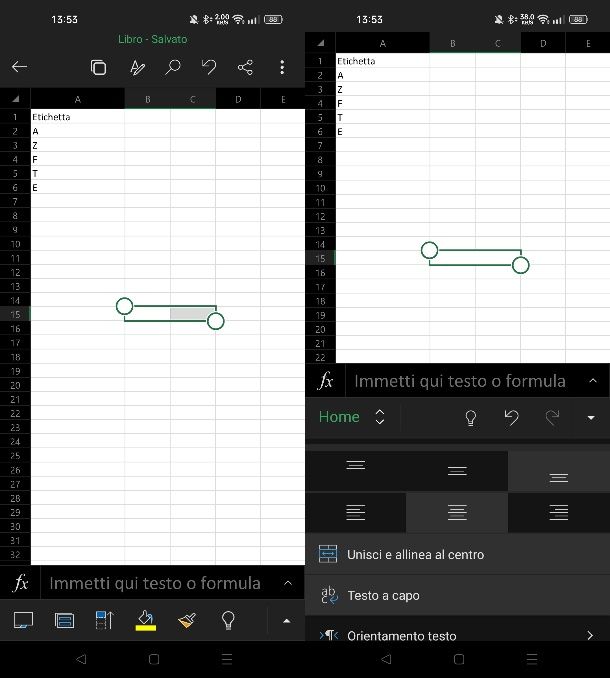Viewport: 610px width, 678px height.
Task: Tap cell containing Z on the left sheet
Action: click(78, 145)
